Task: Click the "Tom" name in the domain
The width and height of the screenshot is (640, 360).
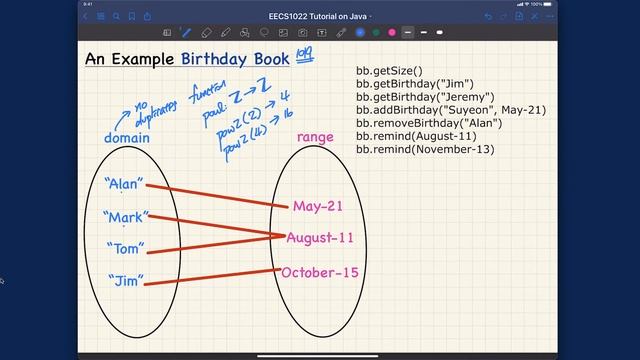Action: tap(125, 248)
